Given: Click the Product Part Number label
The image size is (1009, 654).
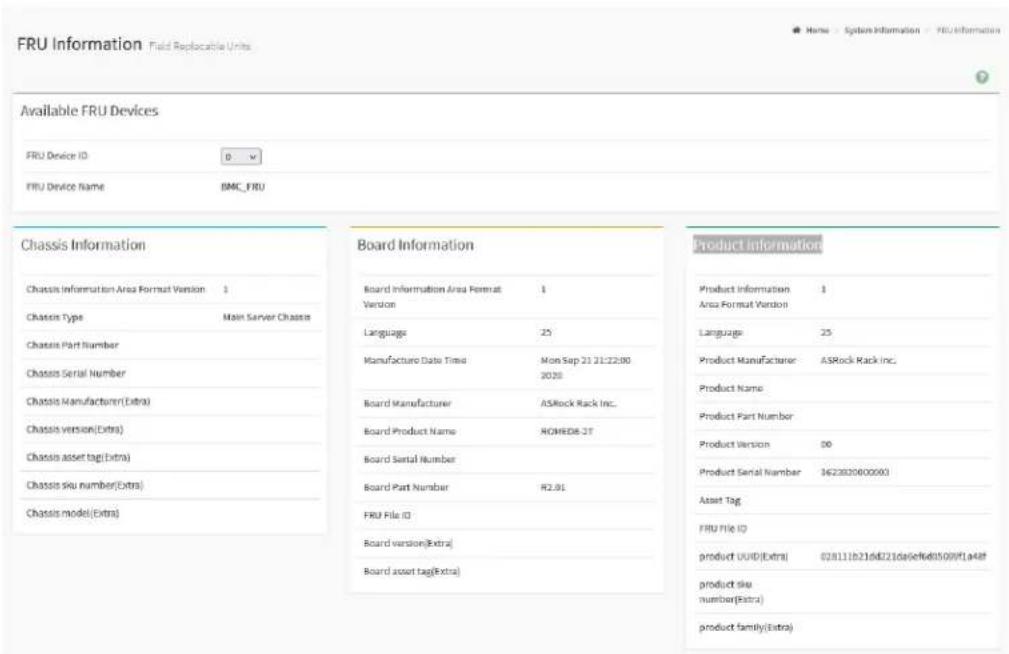Looking at the screenshot, I should click(746, 416).
